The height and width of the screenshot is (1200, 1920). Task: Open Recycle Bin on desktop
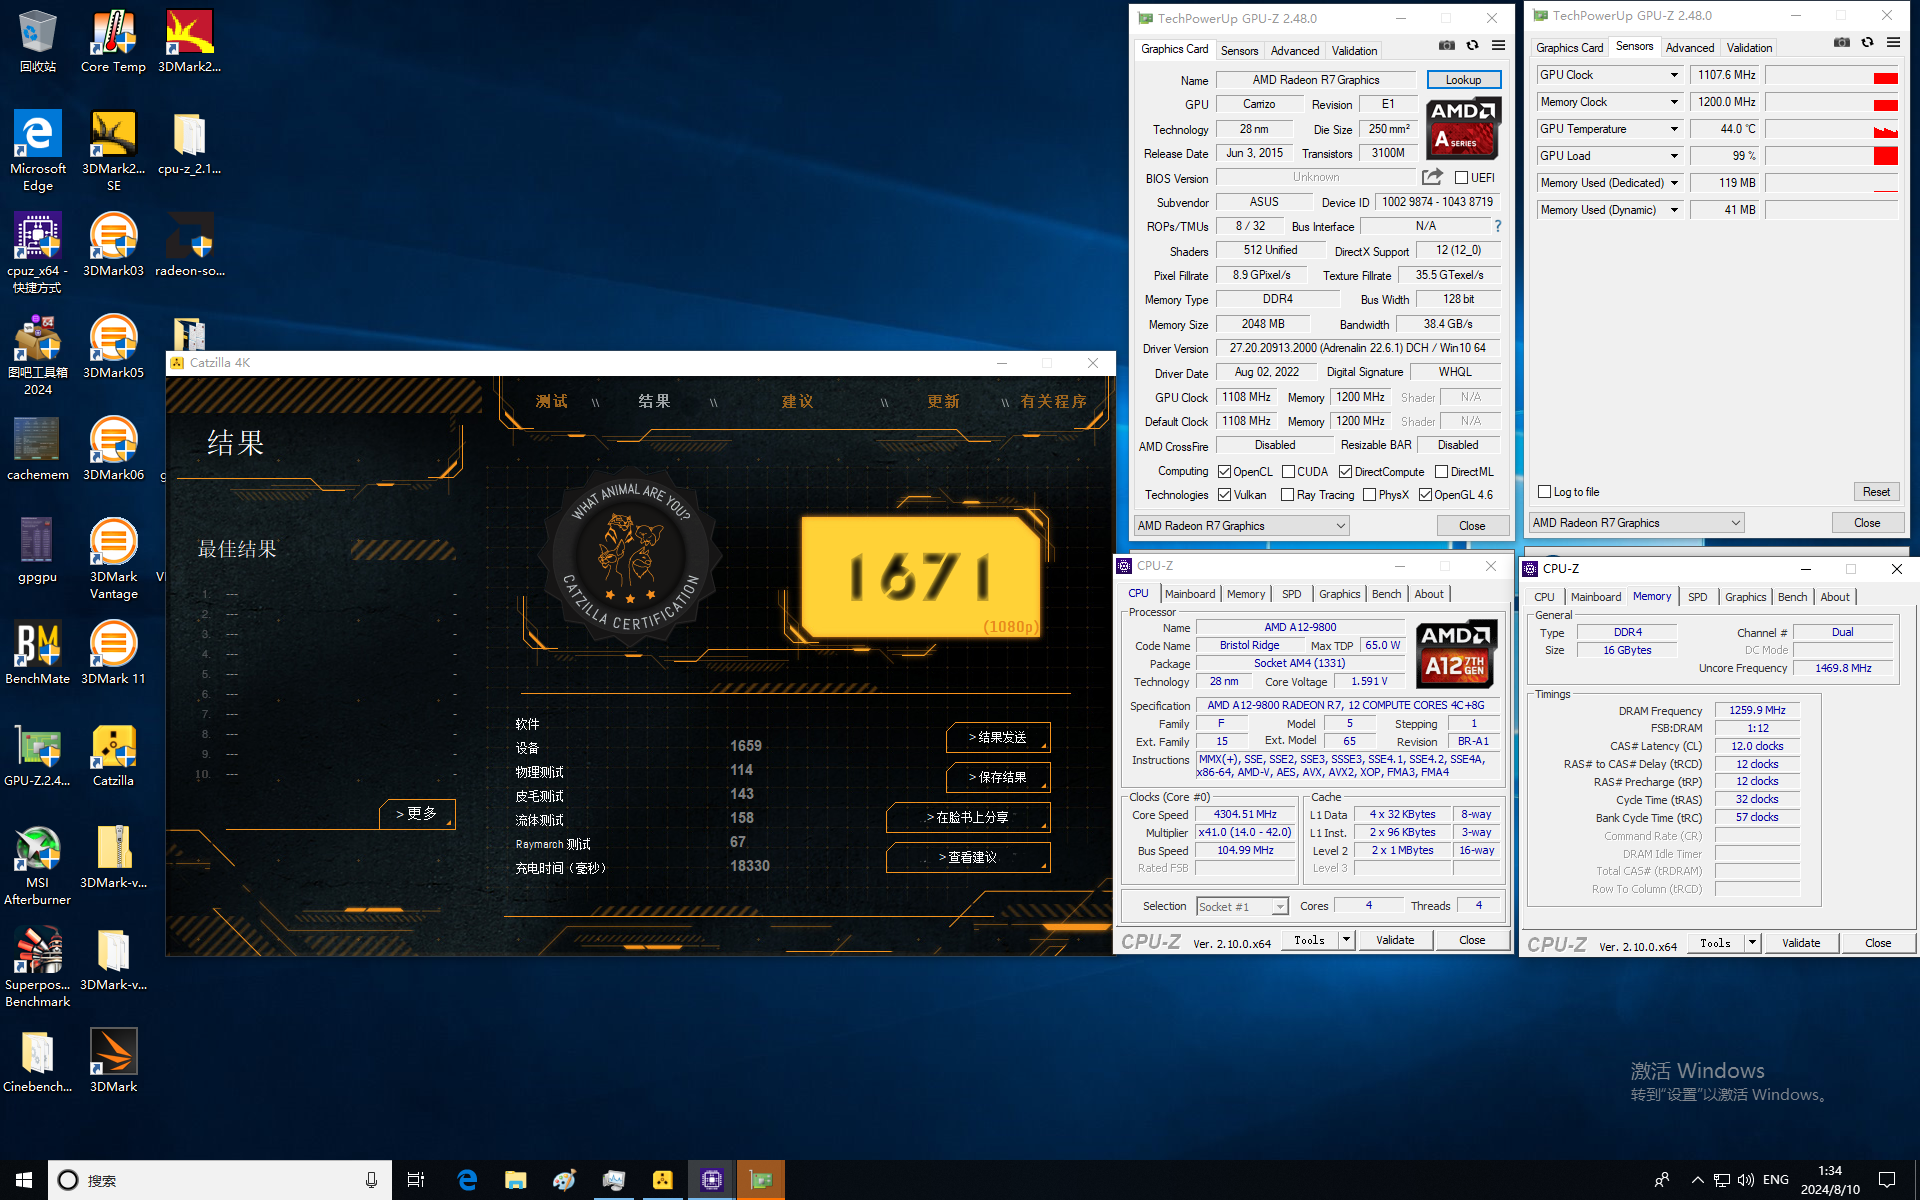click(37, 42)
